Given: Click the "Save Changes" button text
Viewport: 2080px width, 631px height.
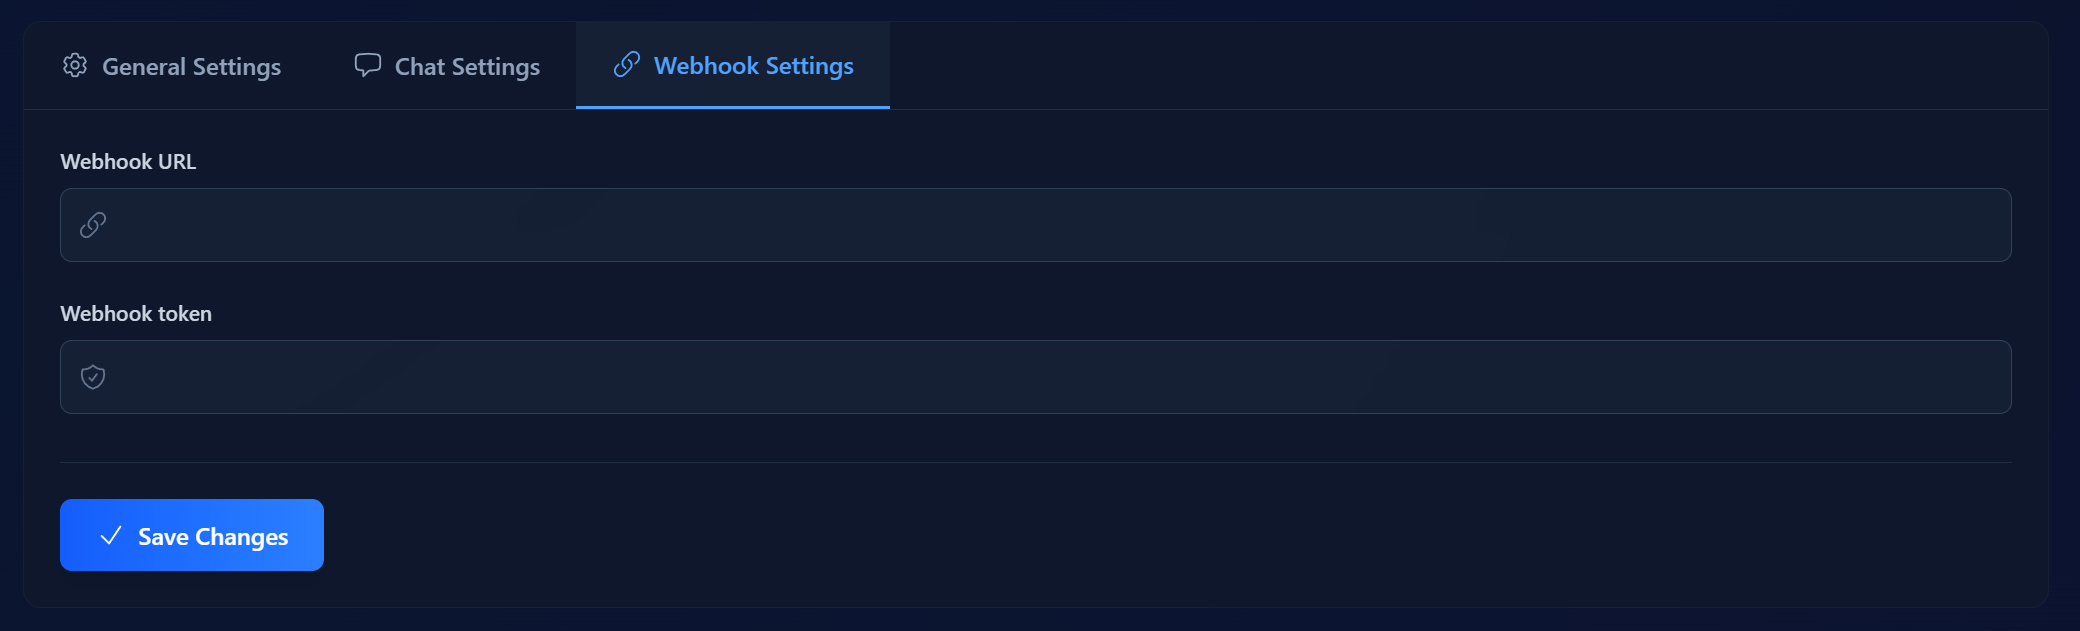Looking at the screenshot, I should coord(213,537).
